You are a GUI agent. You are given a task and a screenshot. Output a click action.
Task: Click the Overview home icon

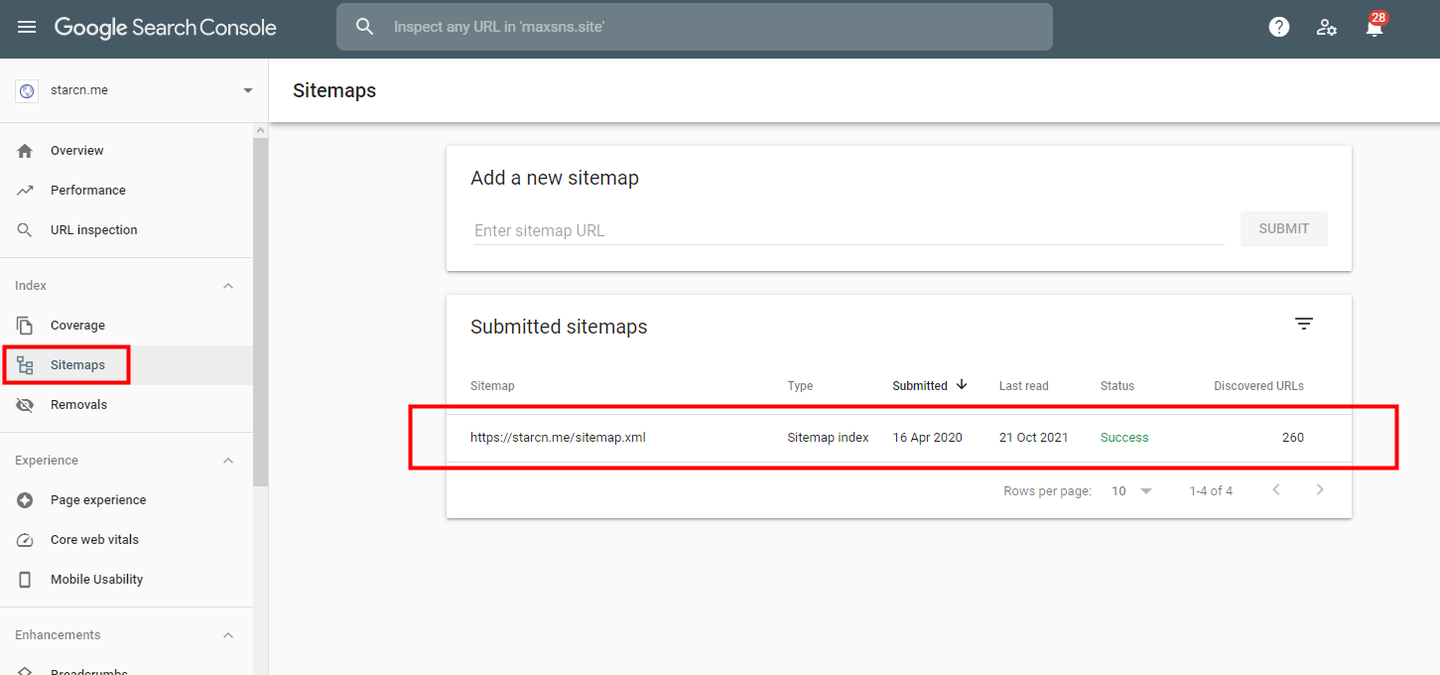click(26, 150)
